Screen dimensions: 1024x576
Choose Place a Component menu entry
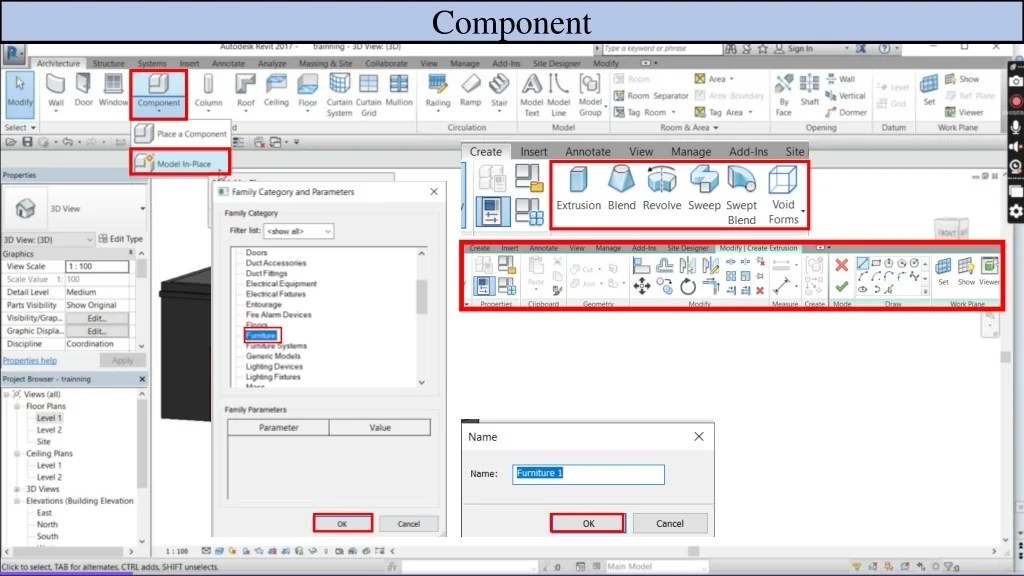click(181, 134)
